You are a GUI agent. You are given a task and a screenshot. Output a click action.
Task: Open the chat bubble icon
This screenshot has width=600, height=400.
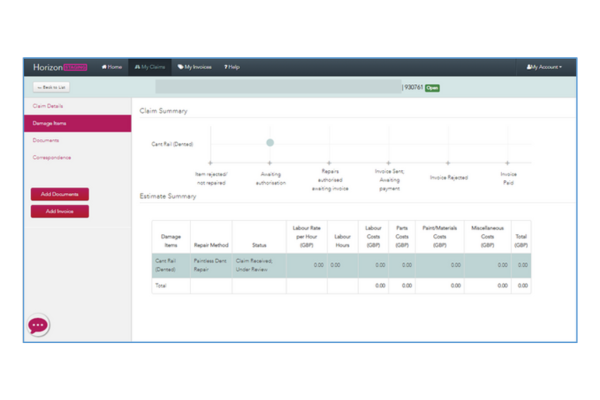coord(38,325)
